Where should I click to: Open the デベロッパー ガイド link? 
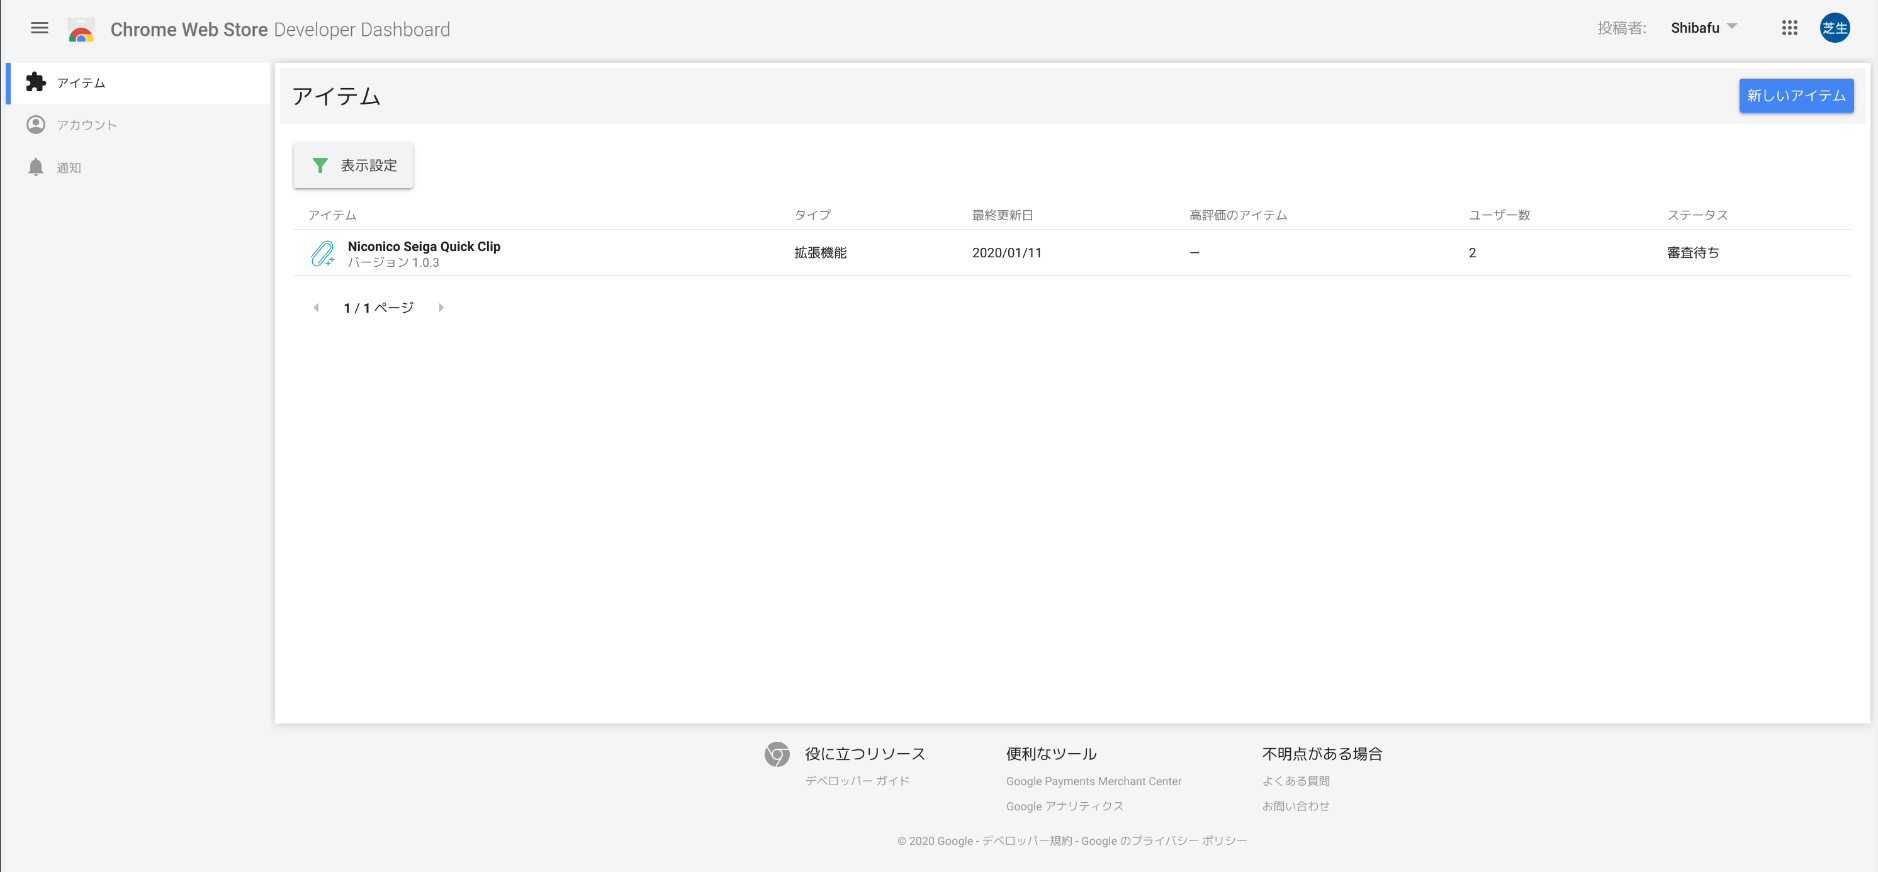coord(857,781)
